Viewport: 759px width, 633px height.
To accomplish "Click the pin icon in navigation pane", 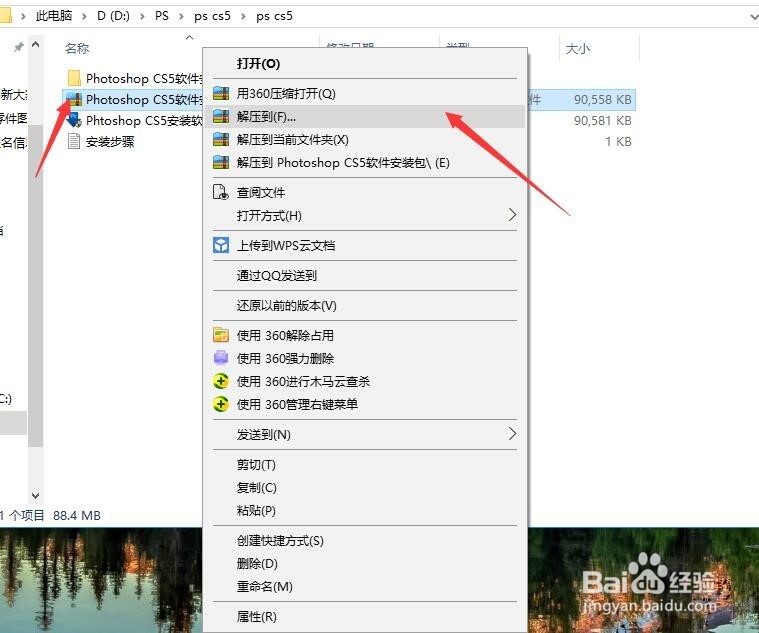I will pyautogui.click(x=18, y=47).
